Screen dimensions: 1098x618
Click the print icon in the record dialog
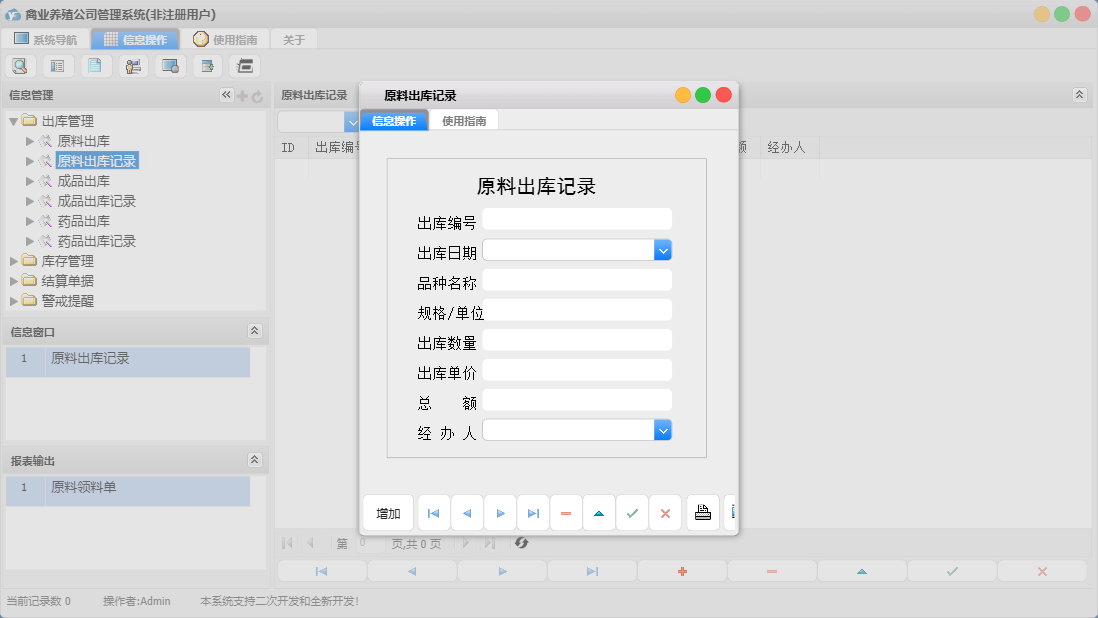click(x=703, y=512)
